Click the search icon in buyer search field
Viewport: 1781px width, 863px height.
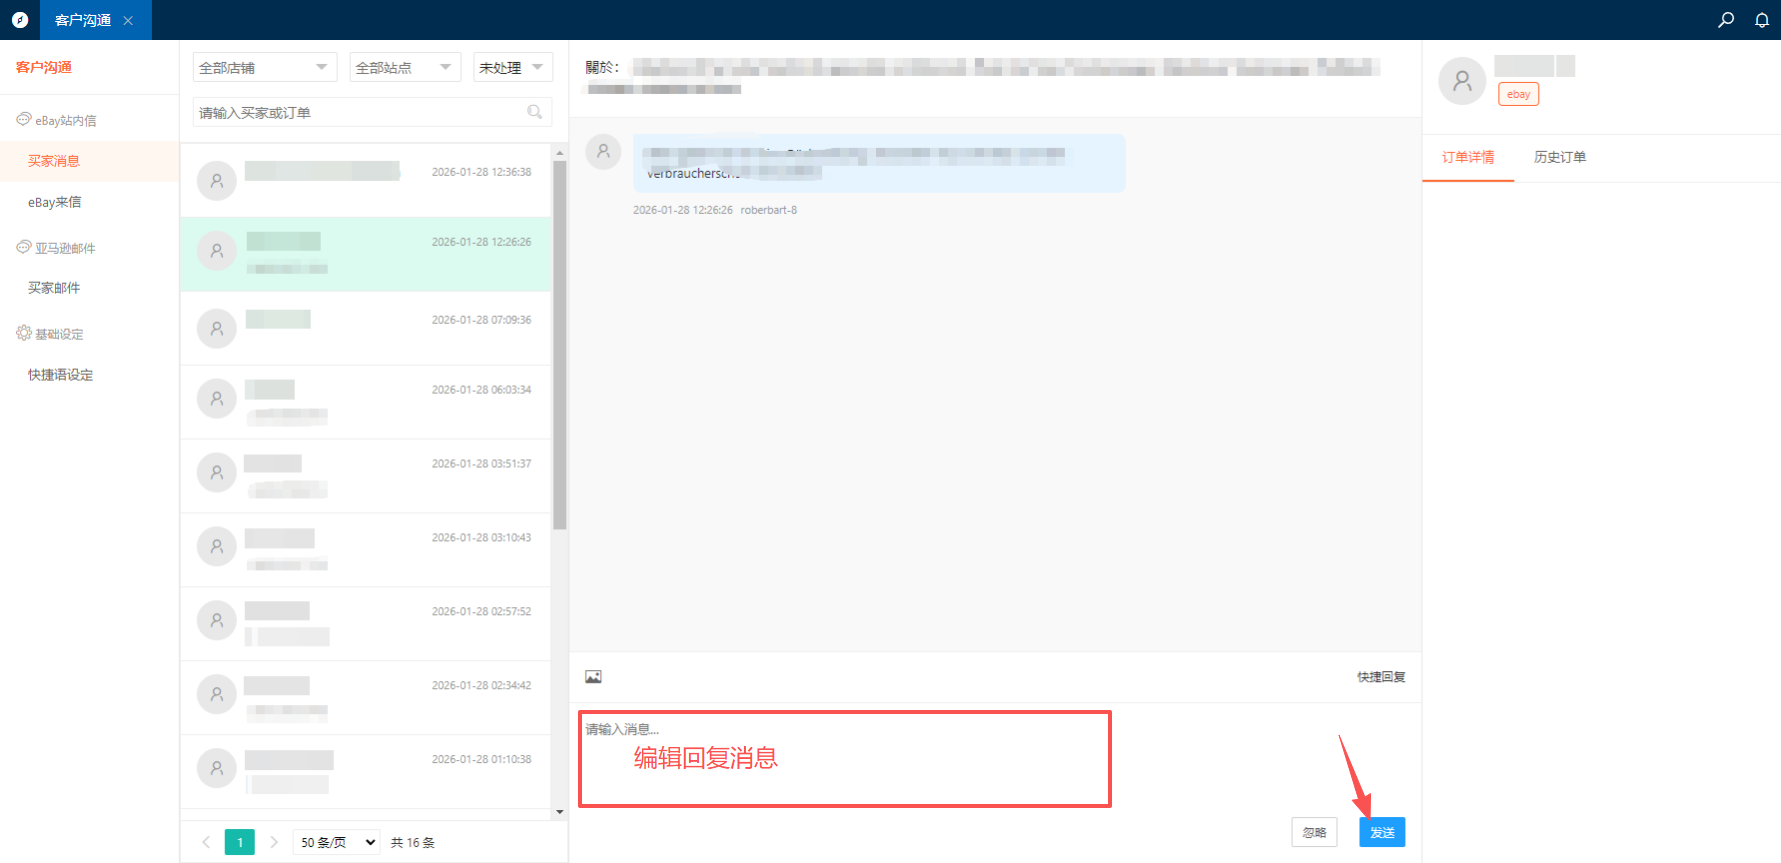pos(535,112)
